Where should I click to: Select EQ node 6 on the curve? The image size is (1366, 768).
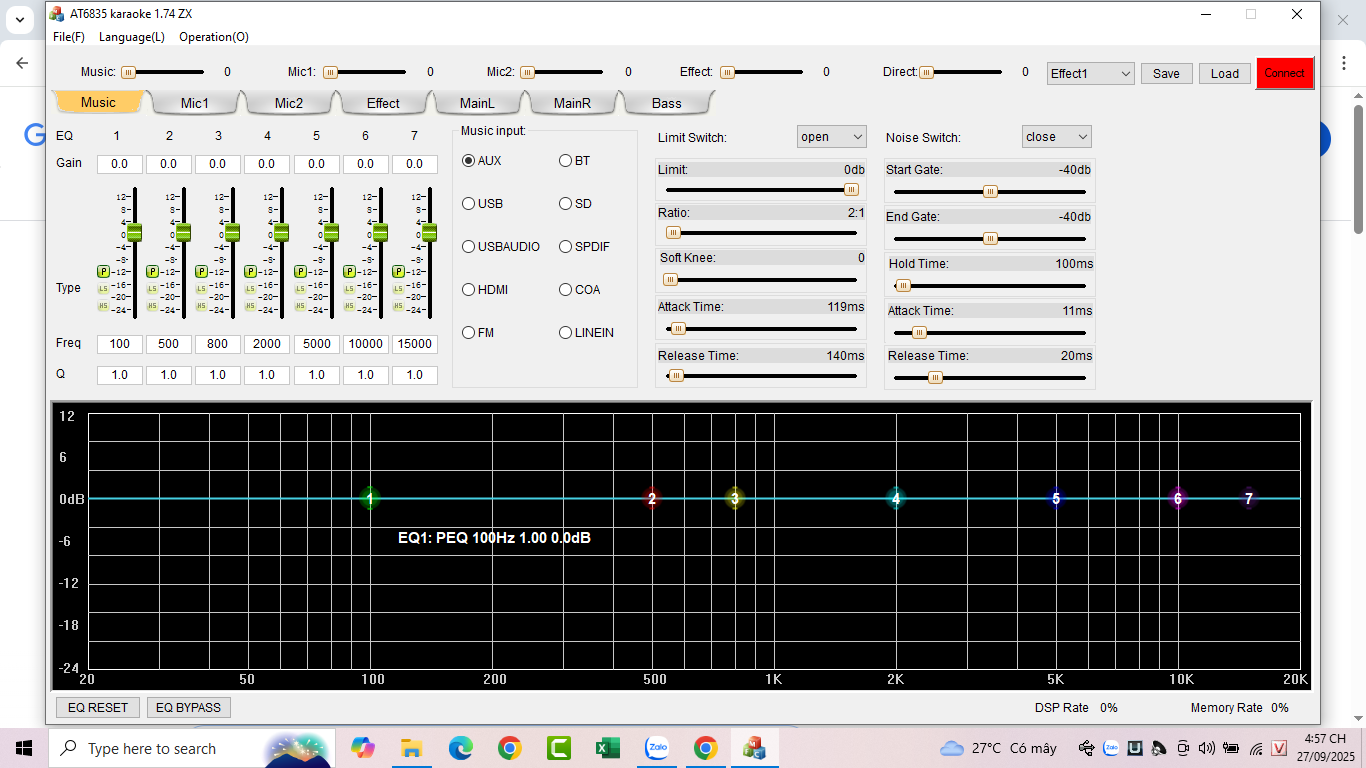tap(1178, 498)
